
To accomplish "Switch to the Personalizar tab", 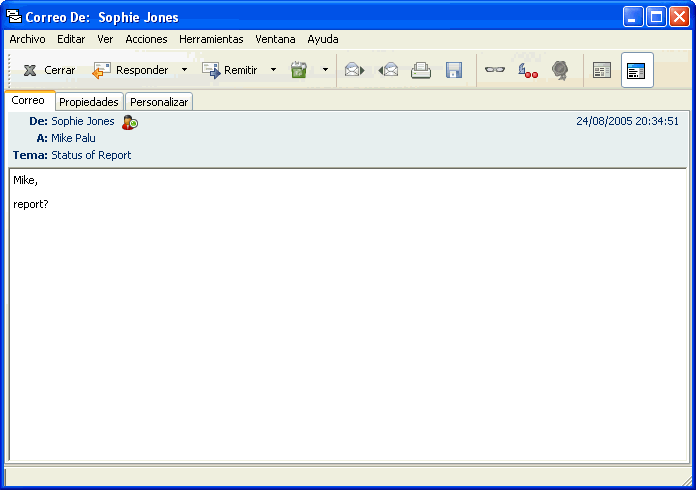I will tap(159, 102).
